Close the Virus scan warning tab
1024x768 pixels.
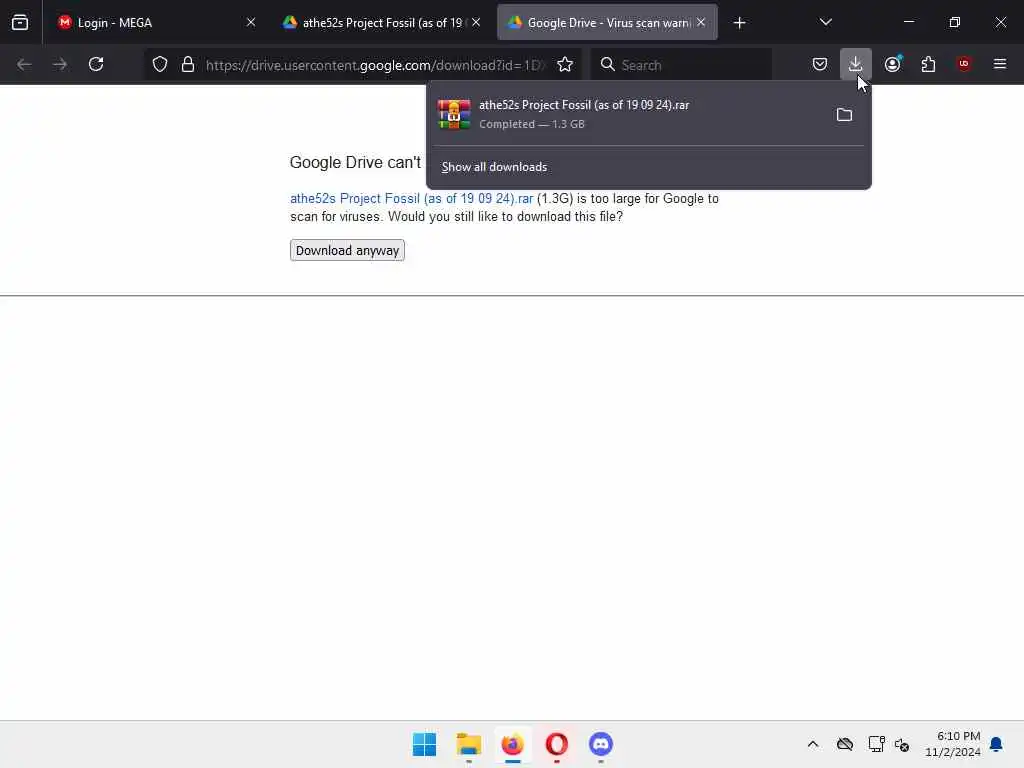(x=701, y=22)
